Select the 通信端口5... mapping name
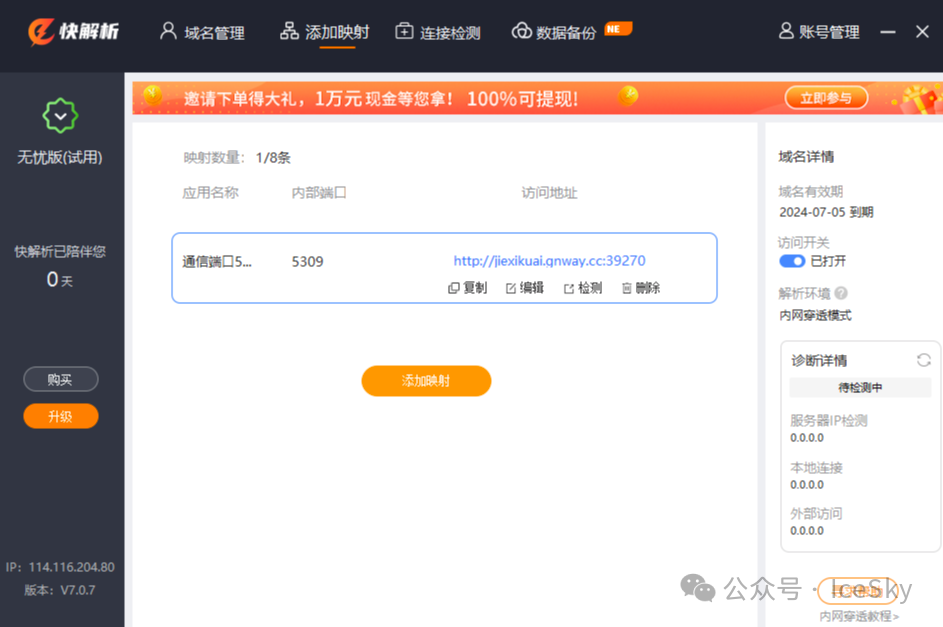The image size is (943, 627). click(x=217, y=262)
